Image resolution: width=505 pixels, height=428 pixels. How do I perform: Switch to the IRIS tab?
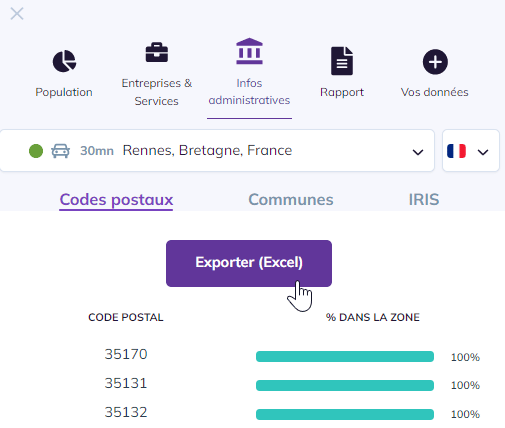(x=424, y=200)
